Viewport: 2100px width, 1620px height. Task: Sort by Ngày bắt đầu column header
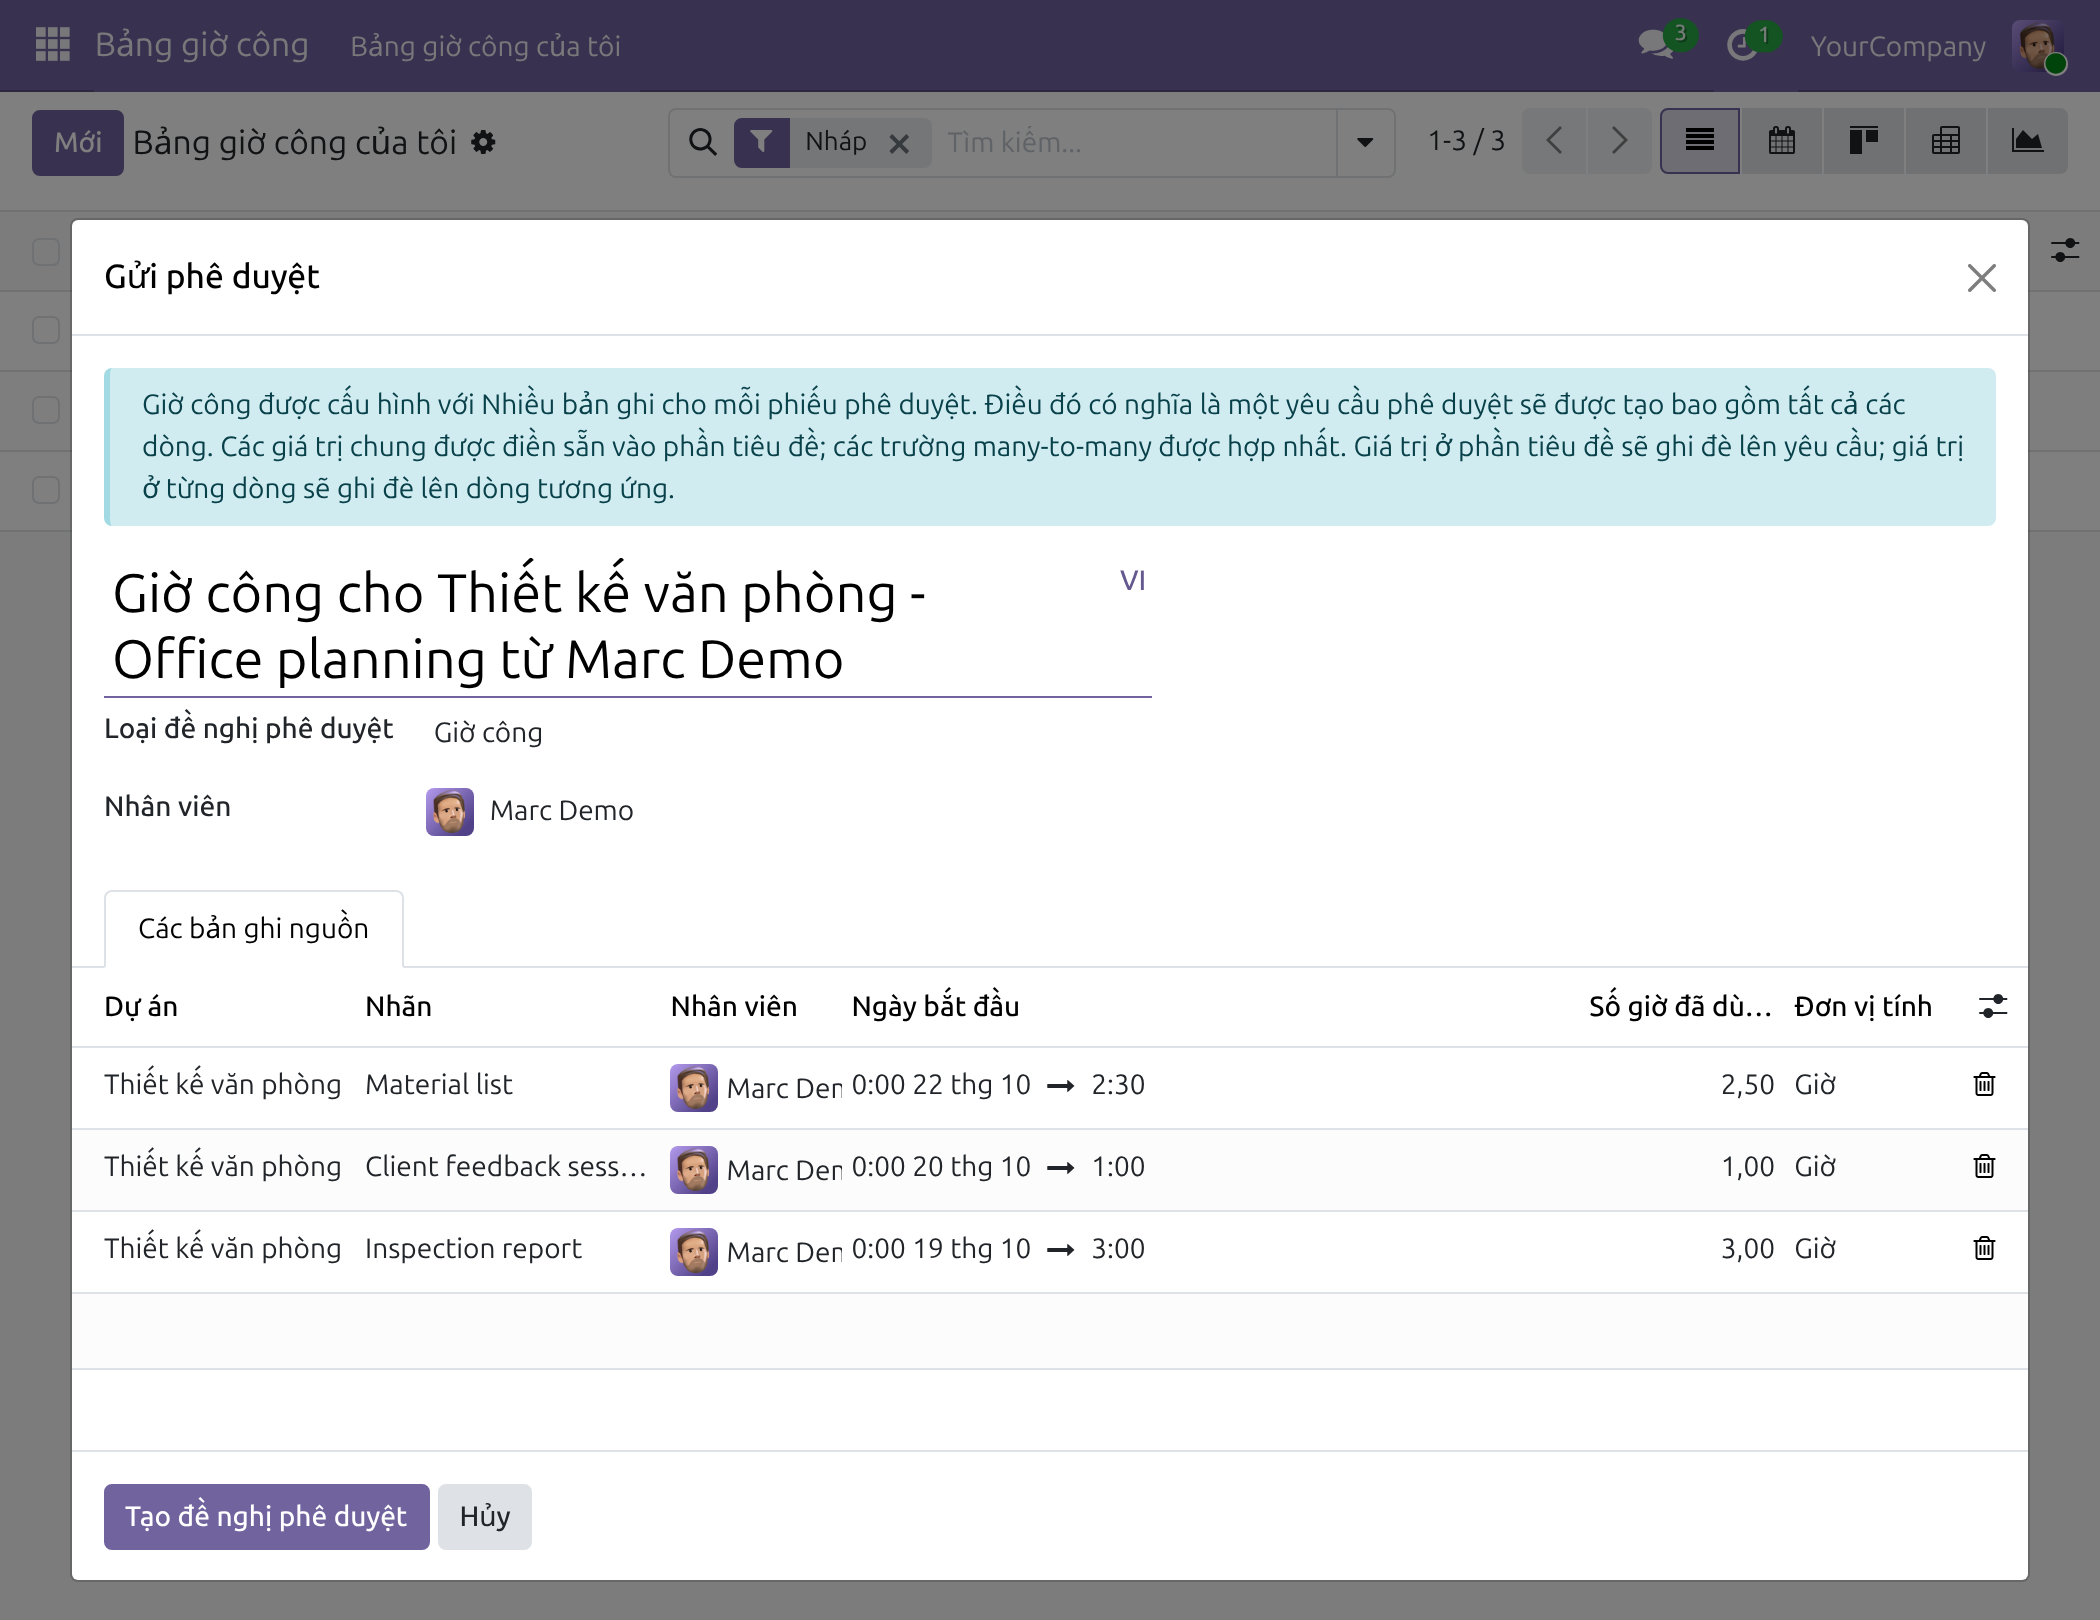click(935, 1006)
